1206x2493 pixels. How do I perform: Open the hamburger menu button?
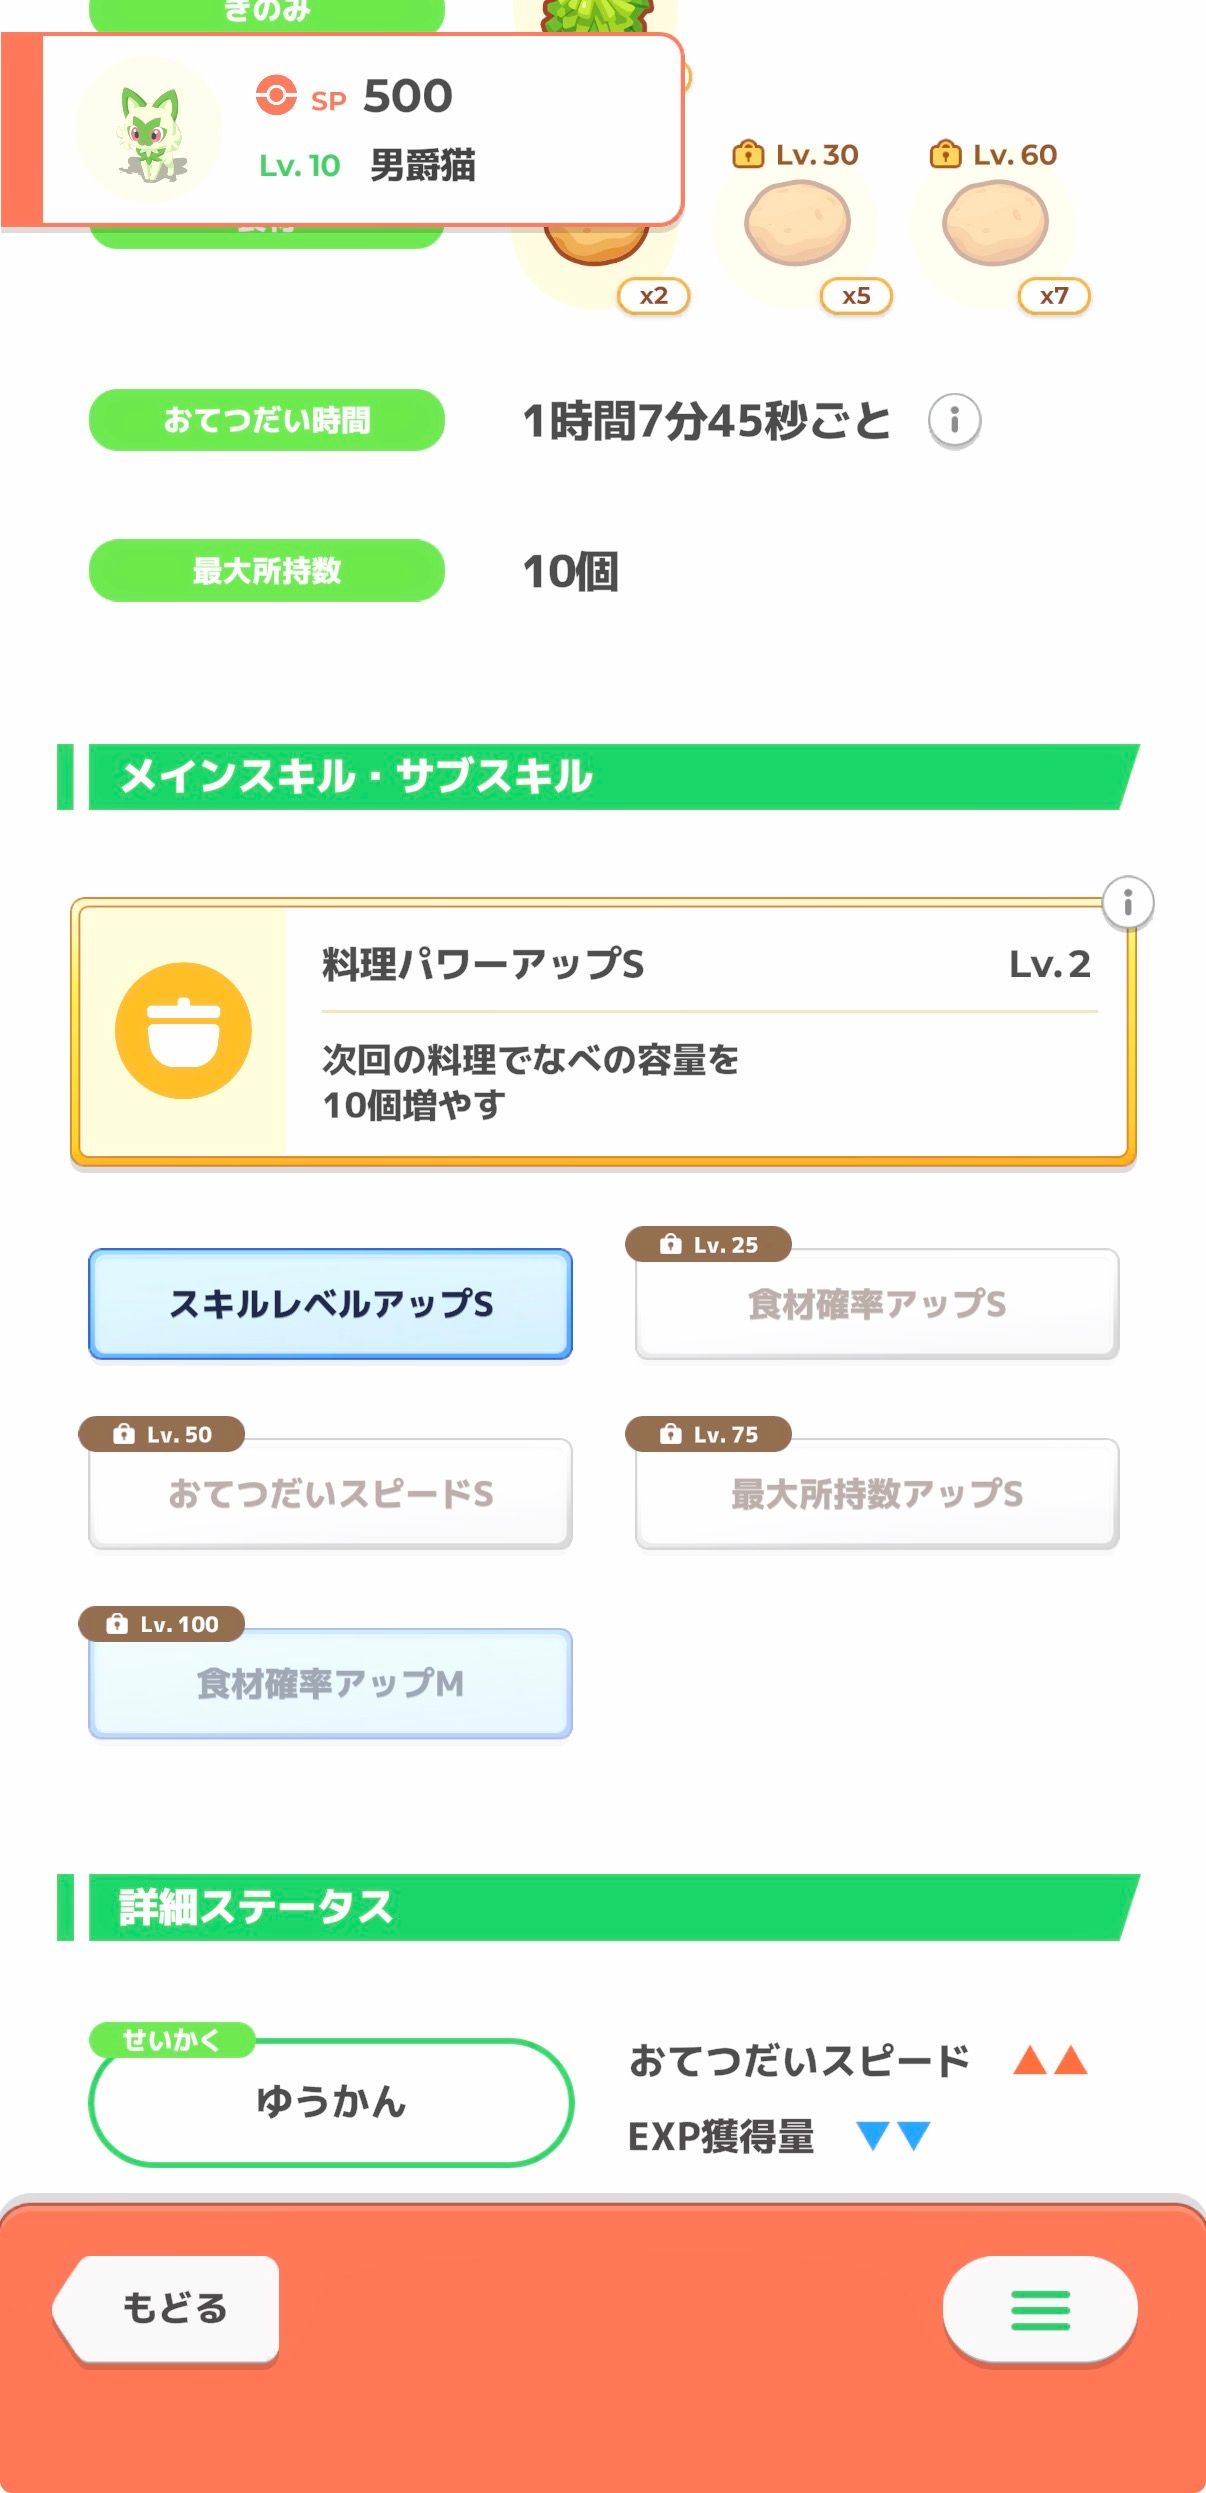tap(1039, 2309)
